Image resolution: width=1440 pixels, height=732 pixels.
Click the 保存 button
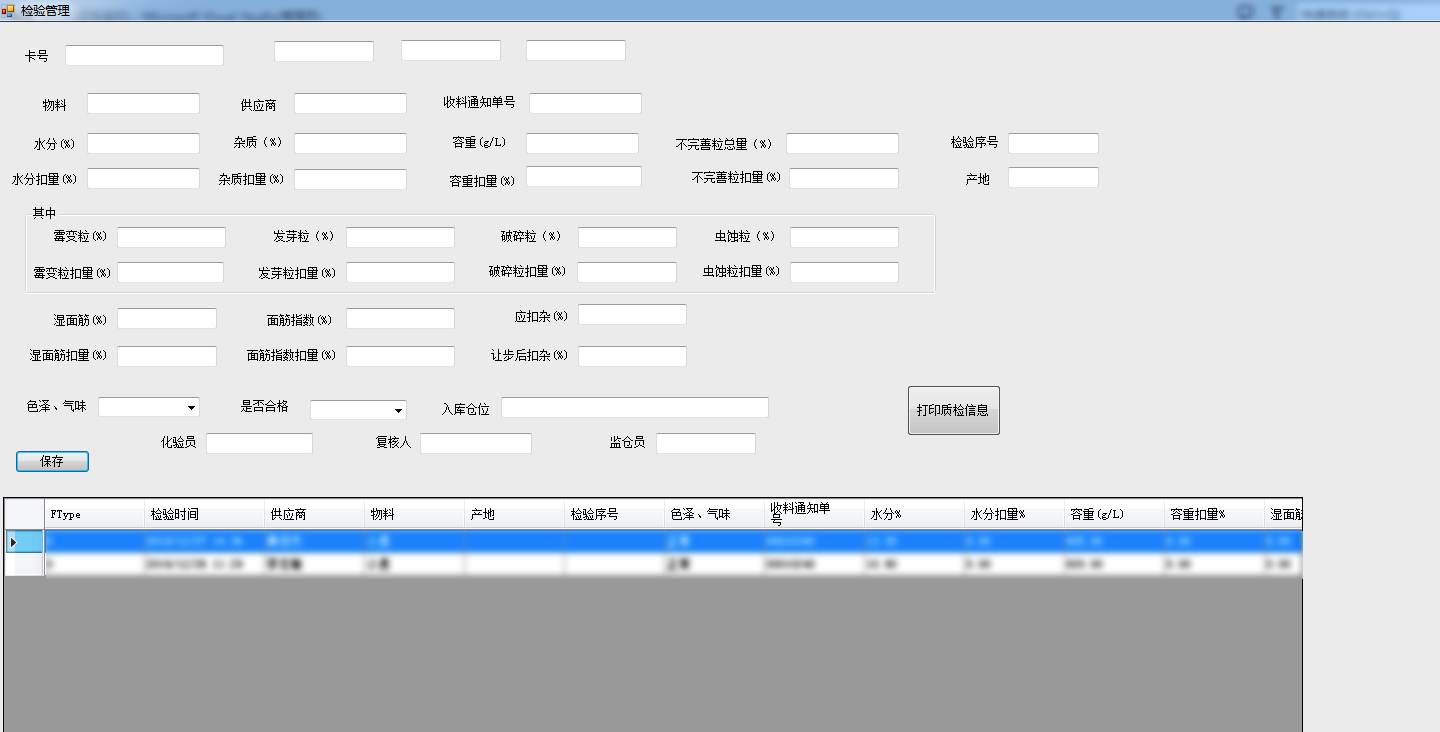tap(52, 461)
